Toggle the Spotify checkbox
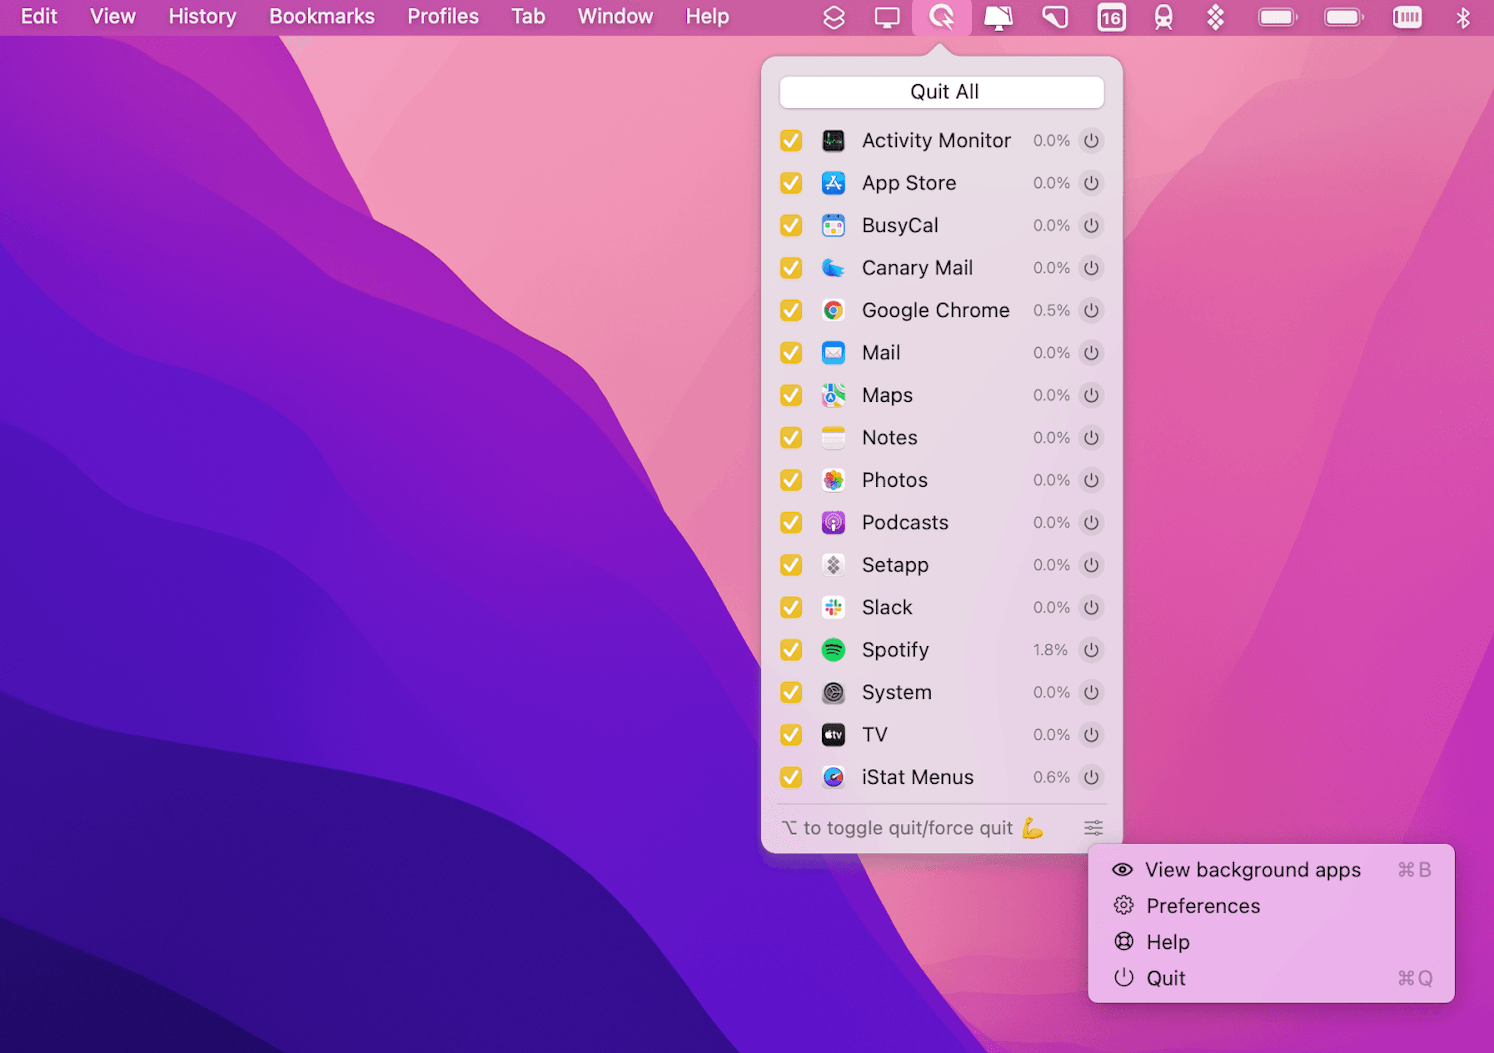The image size is (1494, 1053). click(x=791, y=650)
